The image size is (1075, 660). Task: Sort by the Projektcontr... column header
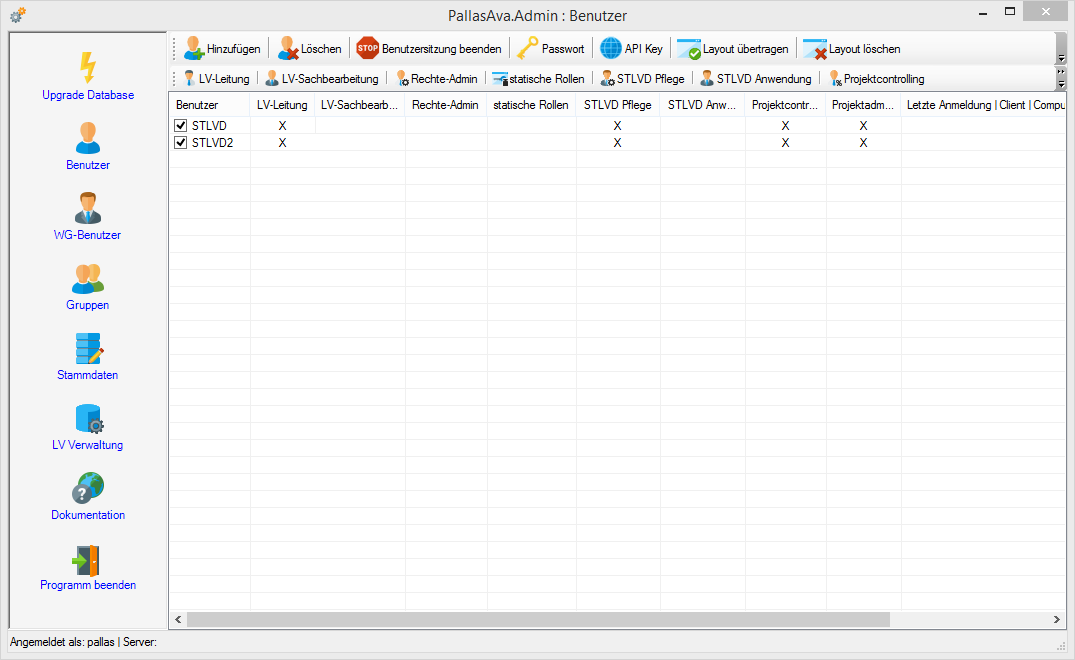[x=786, y=105]
